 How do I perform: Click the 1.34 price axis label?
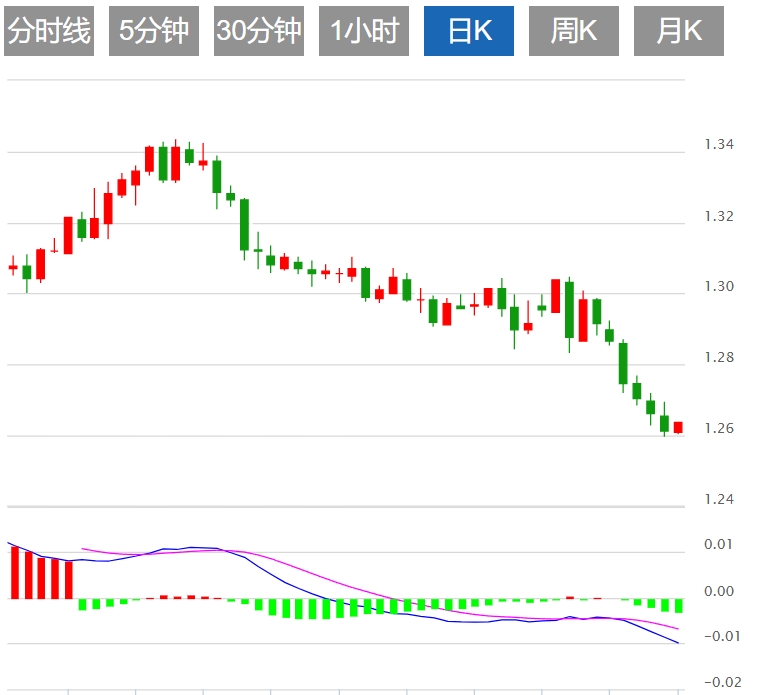pyautogui.click(x=719, y=144)
